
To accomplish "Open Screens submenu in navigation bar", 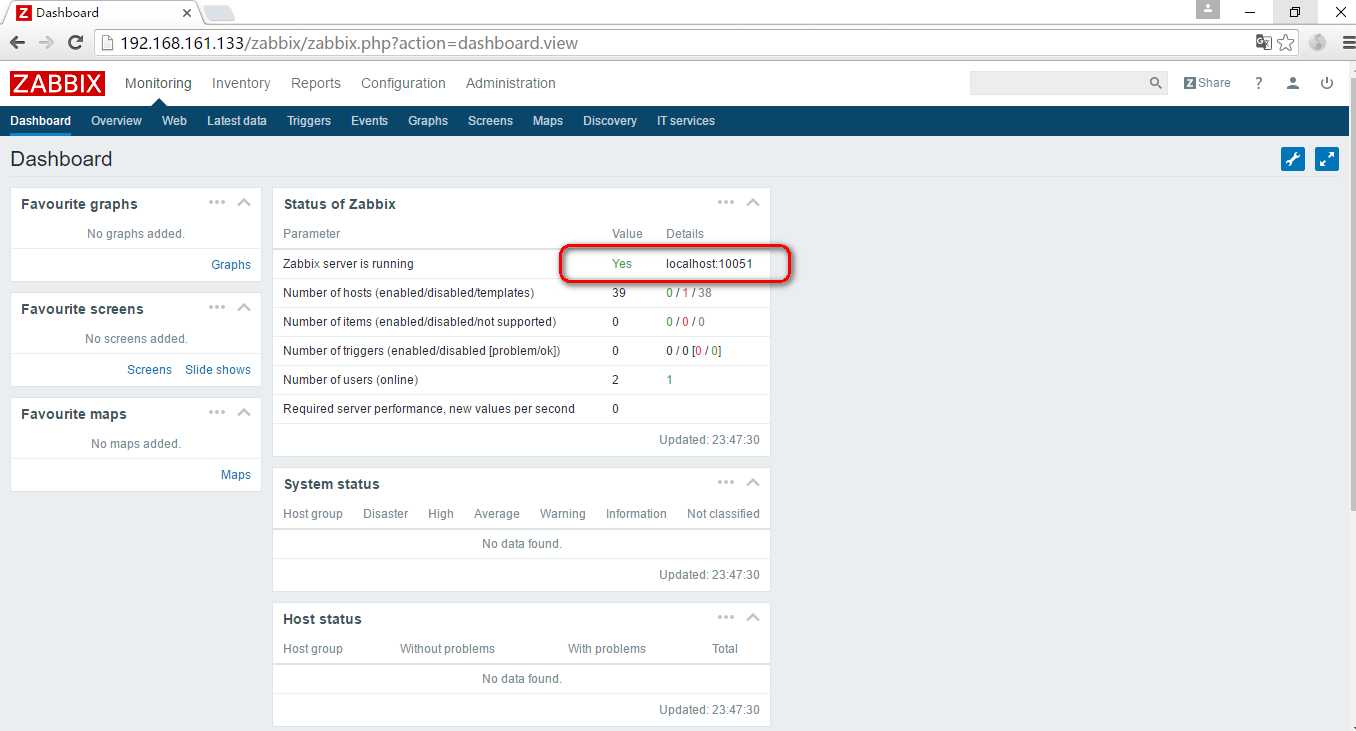I will (x=490, y=121).
